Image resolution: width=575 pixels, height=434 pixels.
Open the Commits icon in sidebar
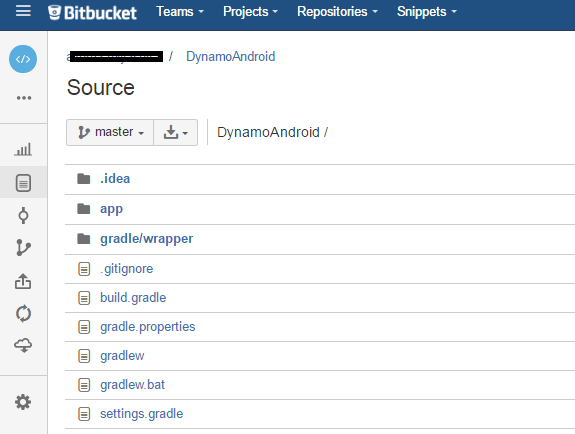pyautogui.click(x=23, y=215)
